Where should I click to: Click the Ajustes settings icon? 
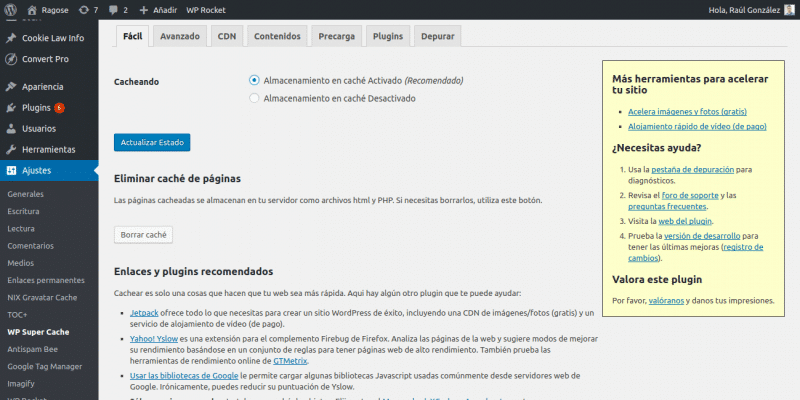(x=11, y=170)
